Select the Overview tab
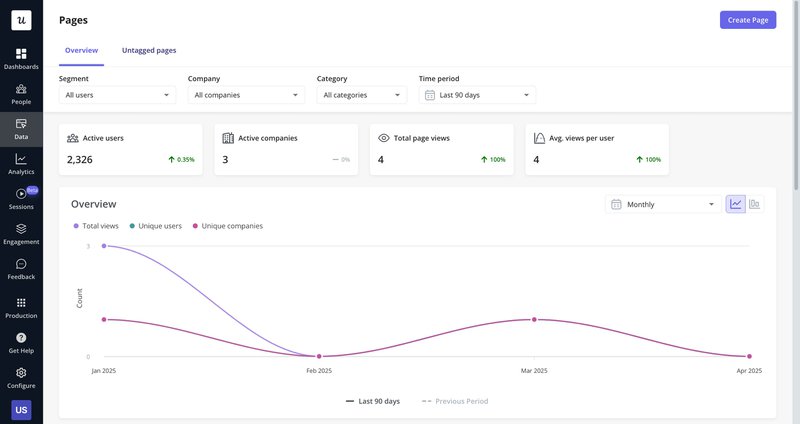Viewport: 800px width, 424px height. [81, 50]
